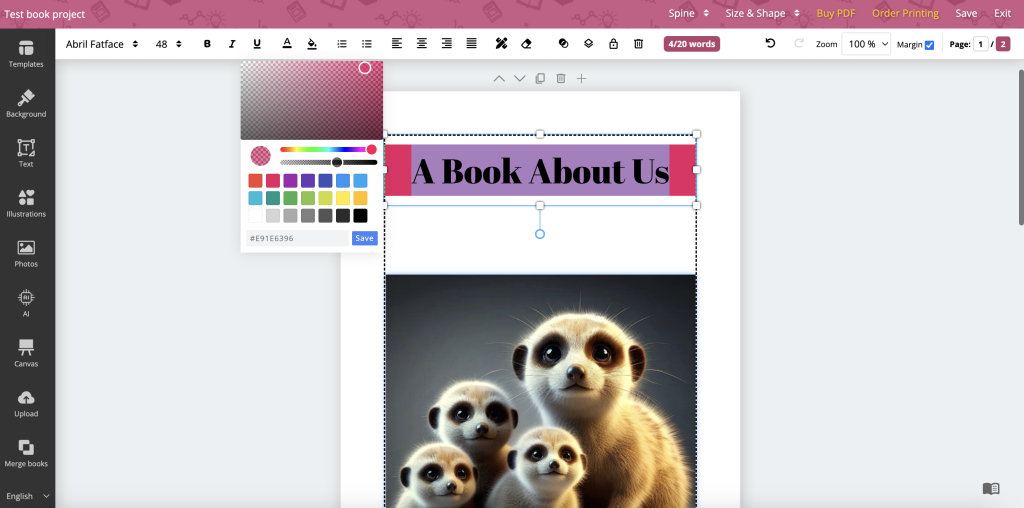Select the meerkat image on the page
Viewport: 1024px width, 508px height.
(541, 390)
